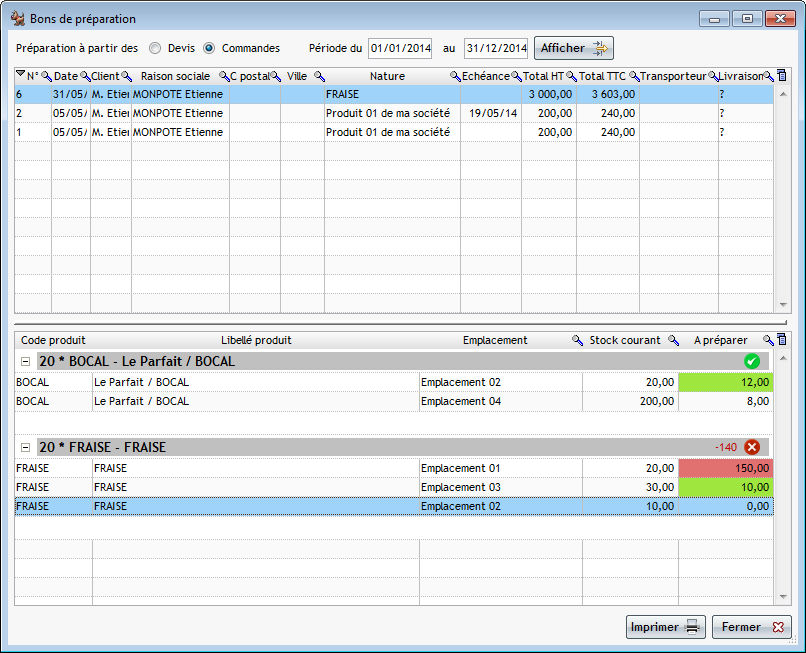This screenshot has height=653, width=806.
Task: Click the red 150,00 A préparer cell
Action: click(x=725, y=468)
